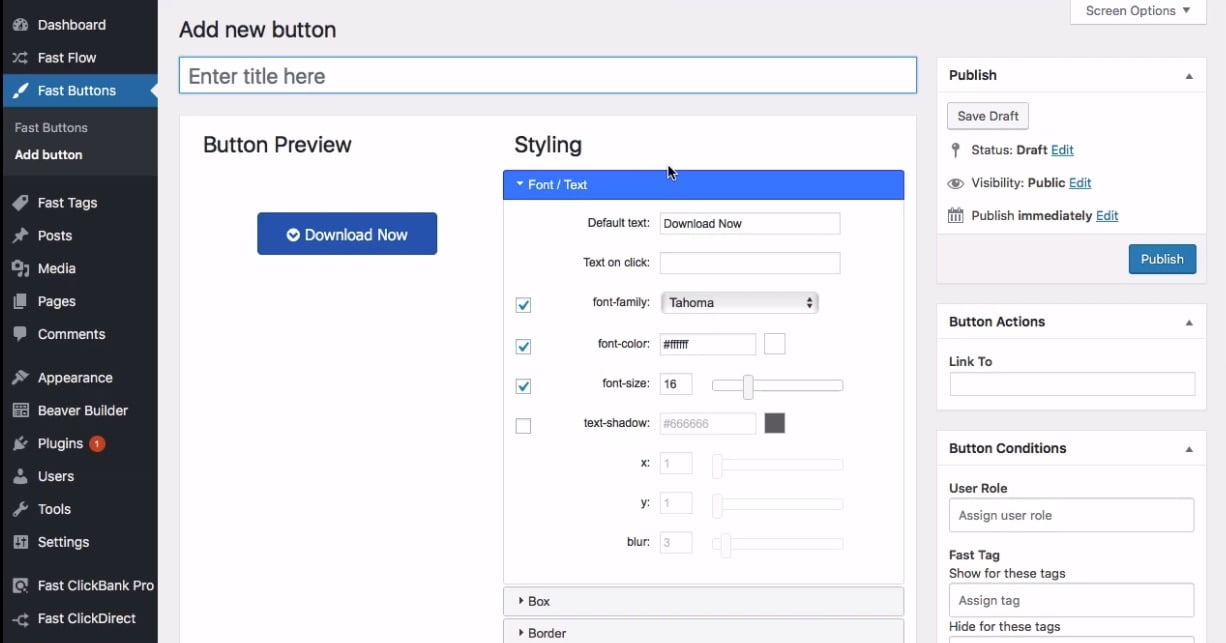This screenshot has width=1226, height=643.
Task: Enable the text-shadow checkbox
Action: pyautogui.click(x=523, y=426)
